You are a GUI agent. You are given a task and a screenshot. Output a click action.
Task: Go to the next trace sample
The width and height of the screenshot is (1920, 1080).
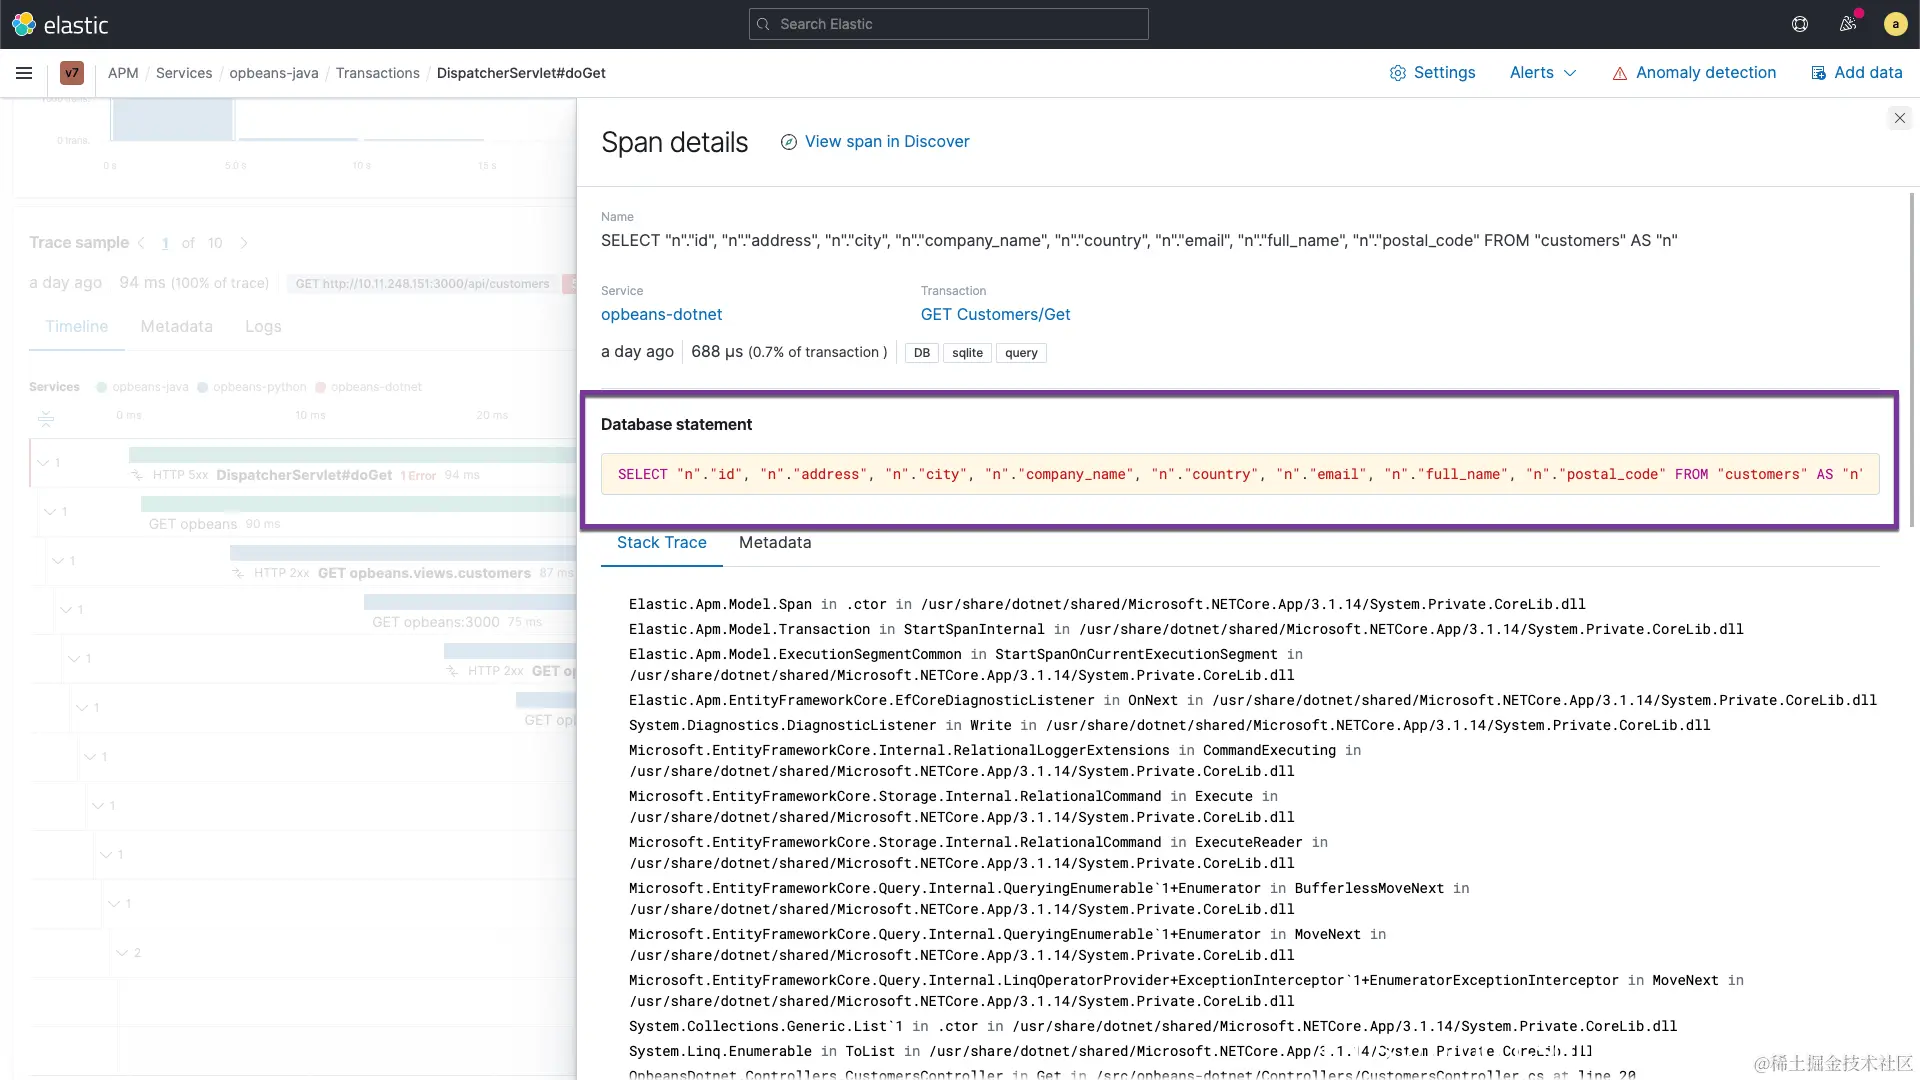tap(244, 243)
